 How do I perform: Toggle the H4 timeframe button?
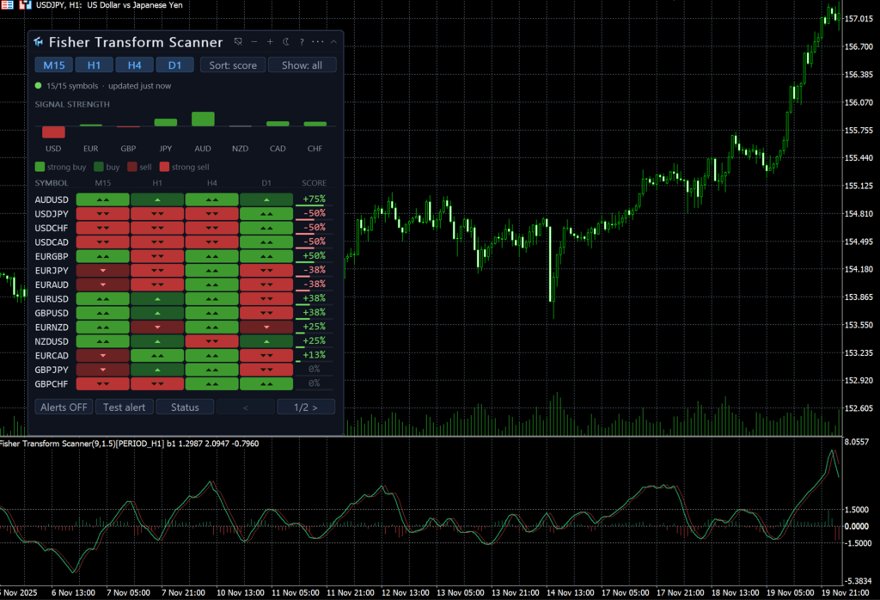(x=135, y=65)
